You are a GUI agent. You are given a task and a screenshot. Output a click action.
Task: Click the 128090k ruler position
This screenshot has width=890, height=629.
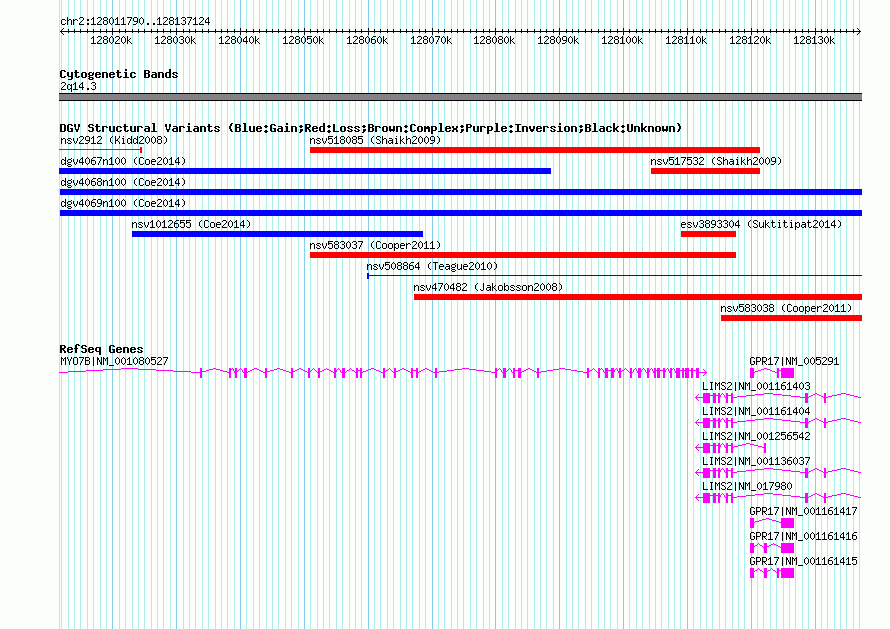(x=559, y=40)
